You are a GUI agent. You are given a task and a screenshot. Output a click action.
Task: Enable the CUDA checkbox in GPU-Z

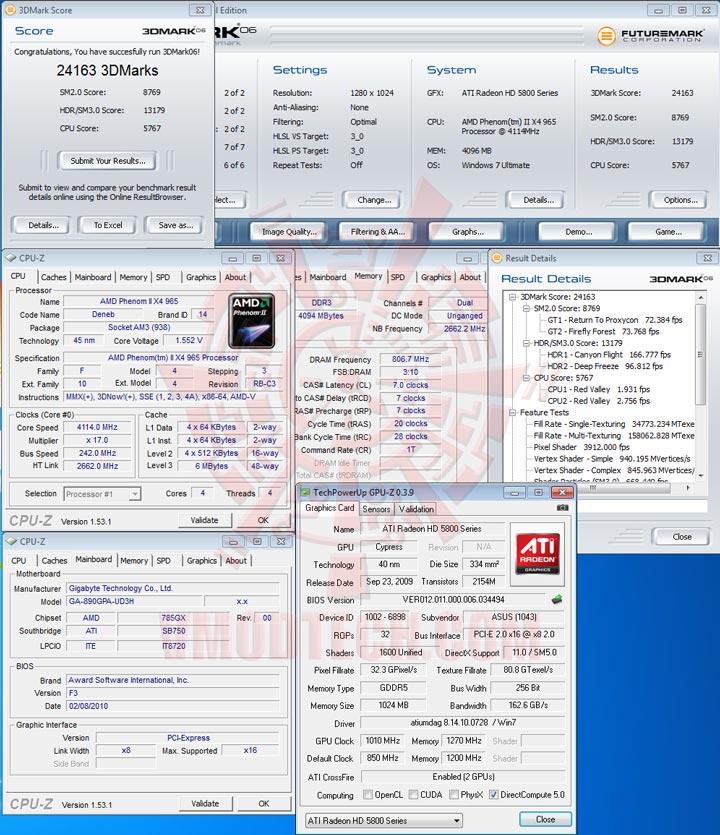click(x=413, y=795)
